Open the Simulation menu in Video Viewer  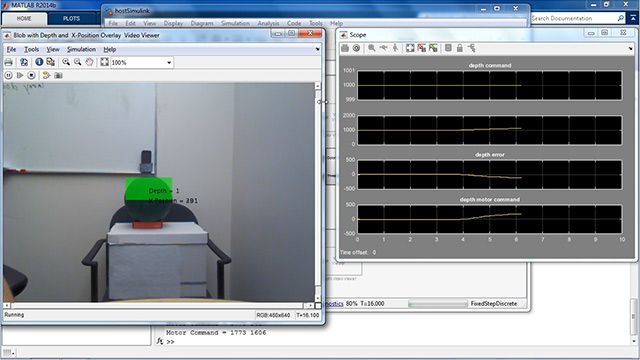click(x=81, y=49)
